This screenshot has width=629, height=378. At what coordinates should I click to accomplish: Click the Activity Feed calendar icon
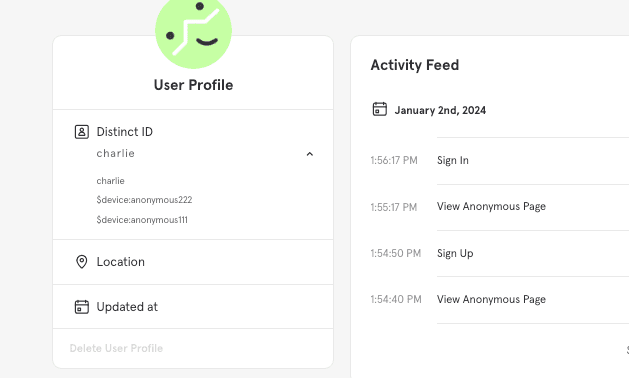coord(380,109)
